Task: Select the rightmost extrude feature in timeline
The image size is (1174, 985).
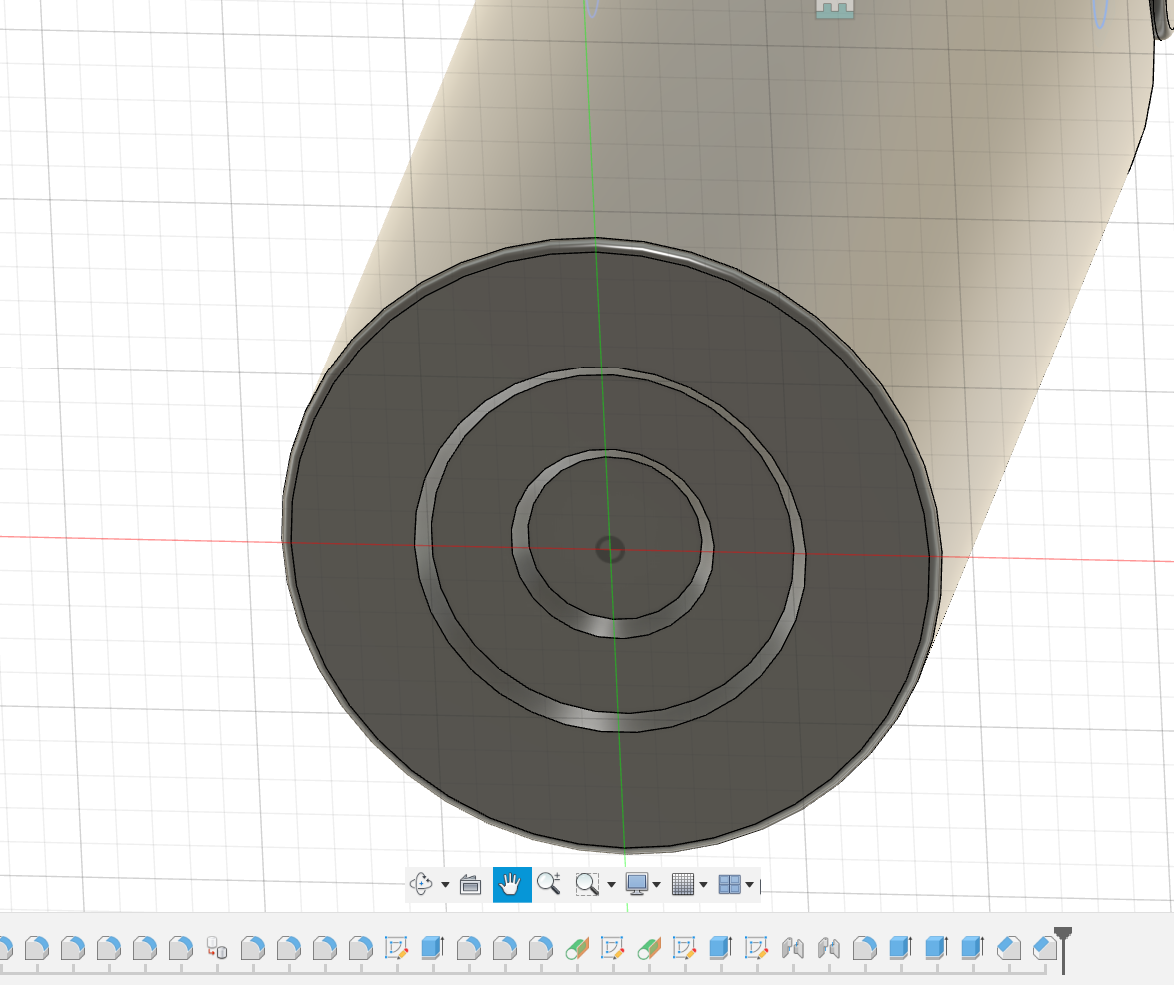Action: pyautogui.click(x=971, y=947)
